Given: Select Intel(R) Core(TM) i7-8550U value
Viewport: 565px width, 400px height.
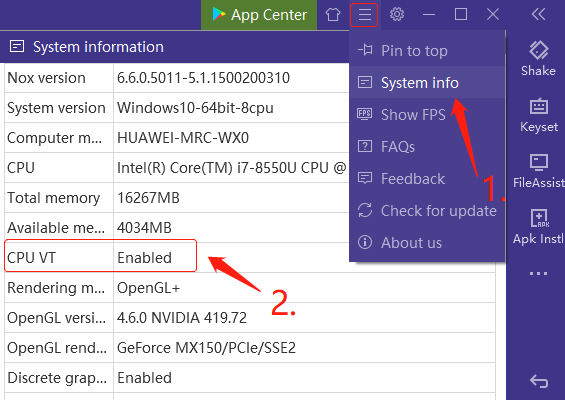Looking at the screenshot, I should tap(231, 168).
